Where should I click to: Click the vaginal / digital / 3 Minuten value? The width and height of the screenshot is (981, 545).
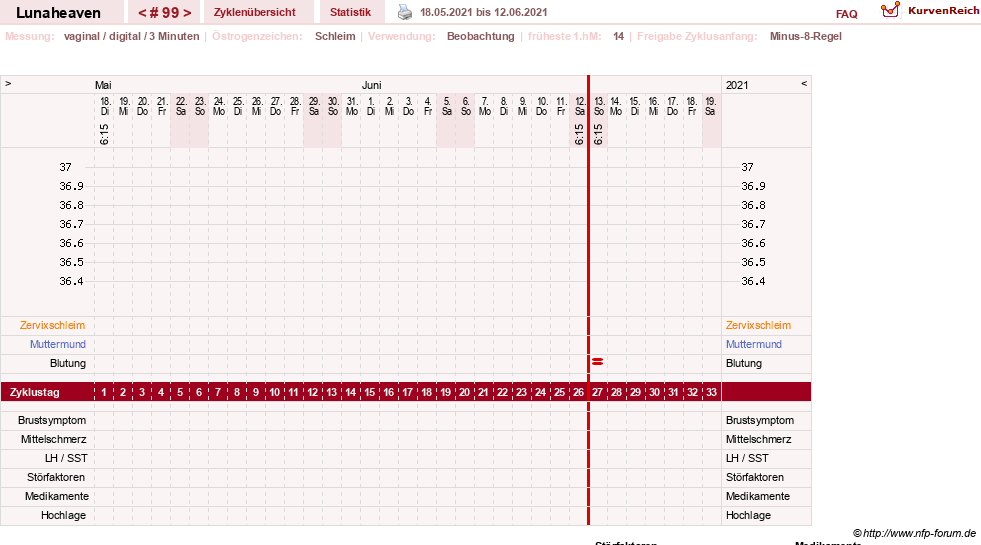click(x=131, y=36)
